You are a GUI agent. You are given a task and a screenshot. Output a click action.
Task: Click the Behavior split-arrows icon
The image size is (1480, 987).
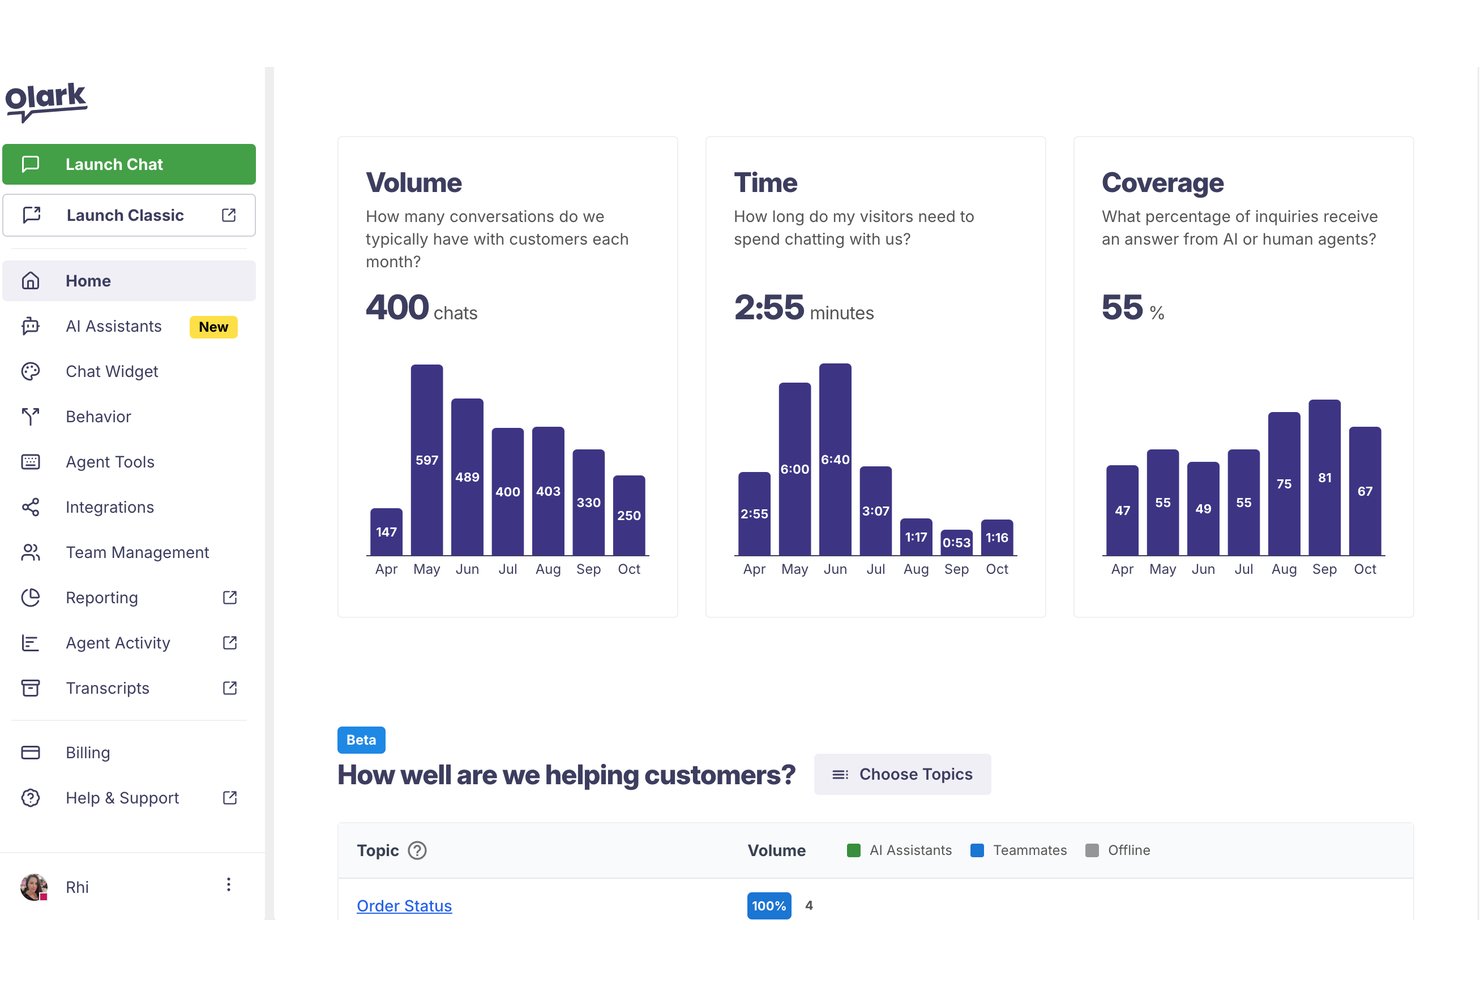[x=31, y=416]
